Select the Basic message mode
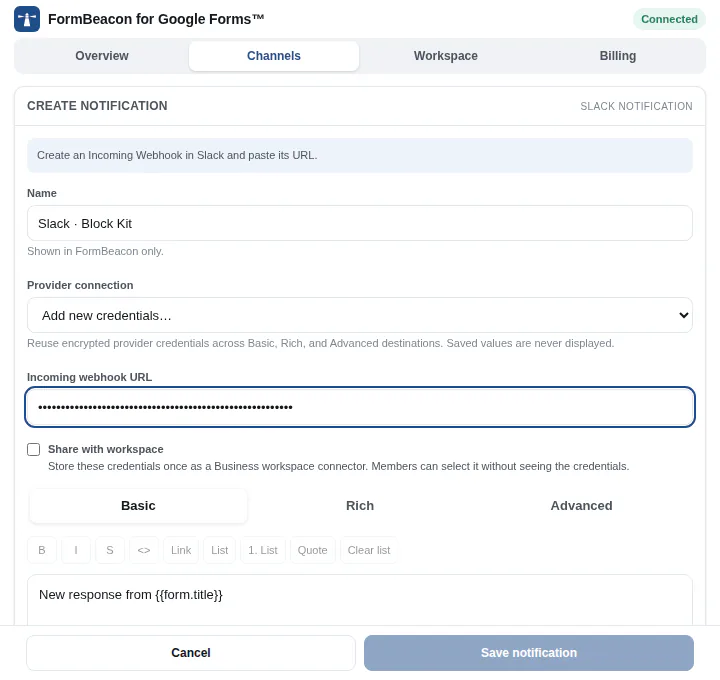This screenshot has height=680, width=720. [138, 506]
